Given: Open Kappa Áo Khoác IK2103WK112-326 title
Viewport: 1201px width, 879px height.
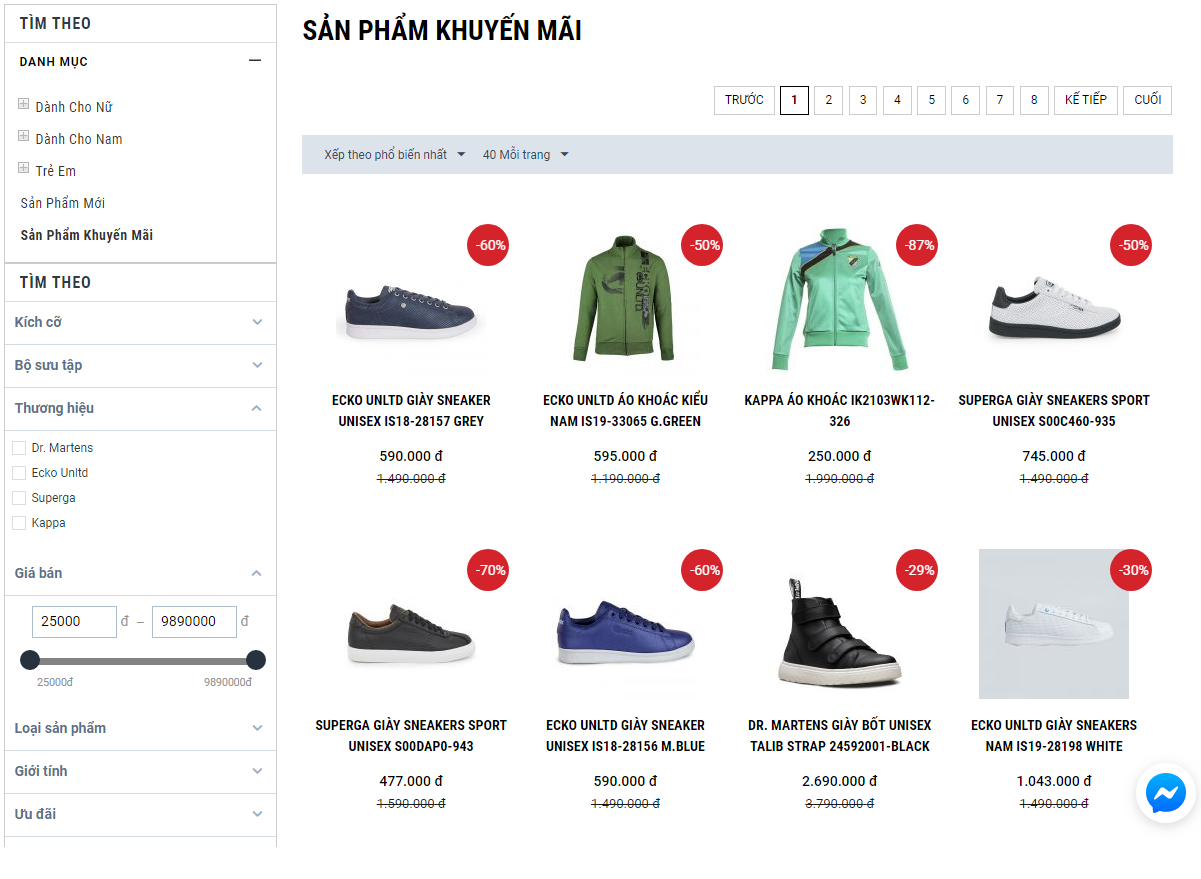Looking at the screenshot, I should [x=840, y=411].
